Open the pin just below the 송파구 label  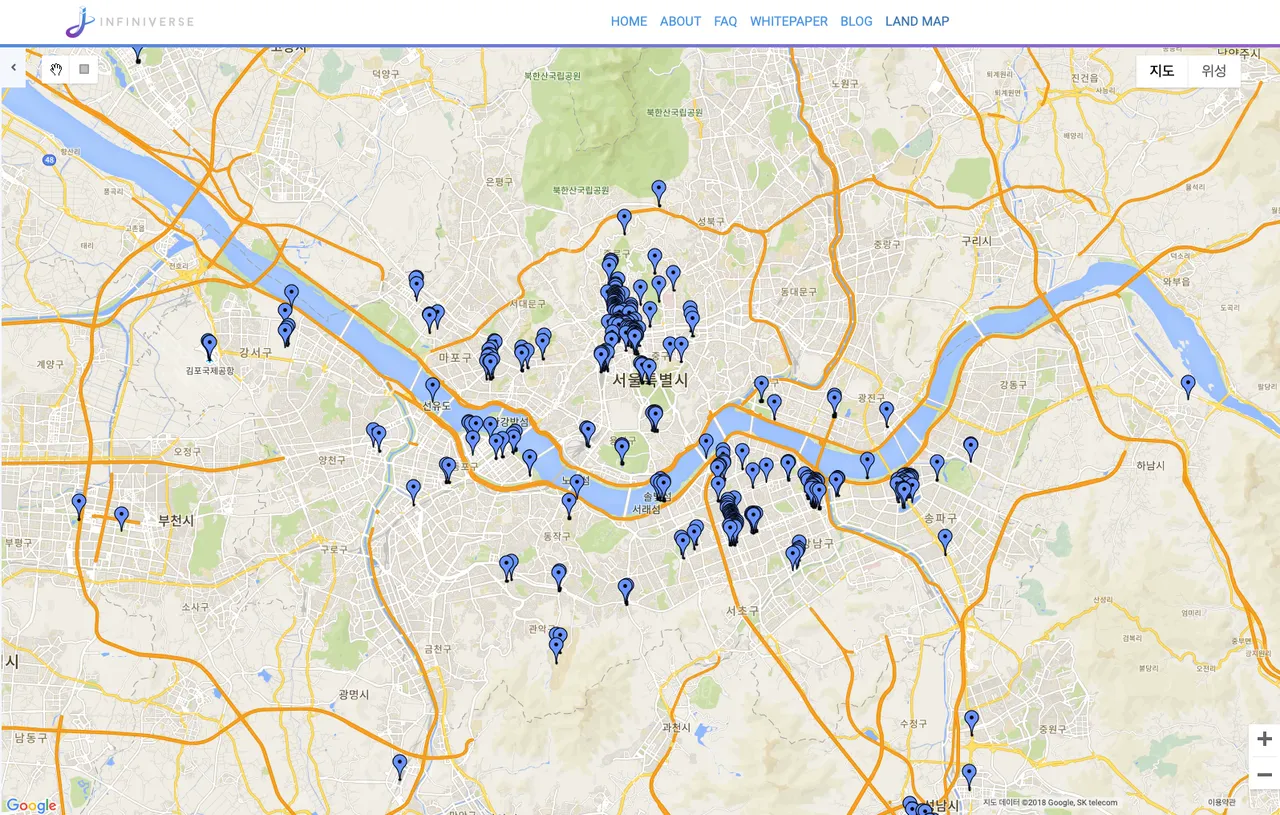945,541
